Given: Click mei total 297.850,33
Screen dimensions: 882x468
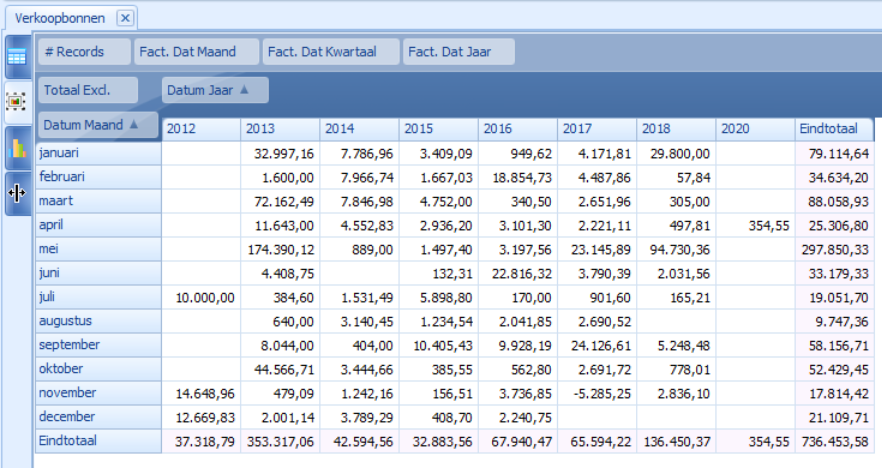Looking at the screenshot, I should point(835,250).
